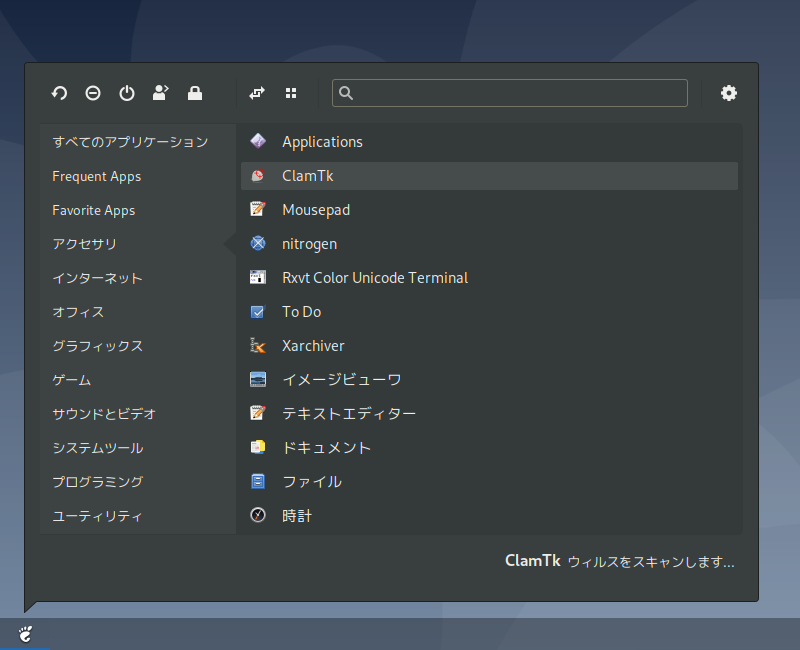Click the ファイル cabinet icon
800x650 pixels.
(258, 481)
